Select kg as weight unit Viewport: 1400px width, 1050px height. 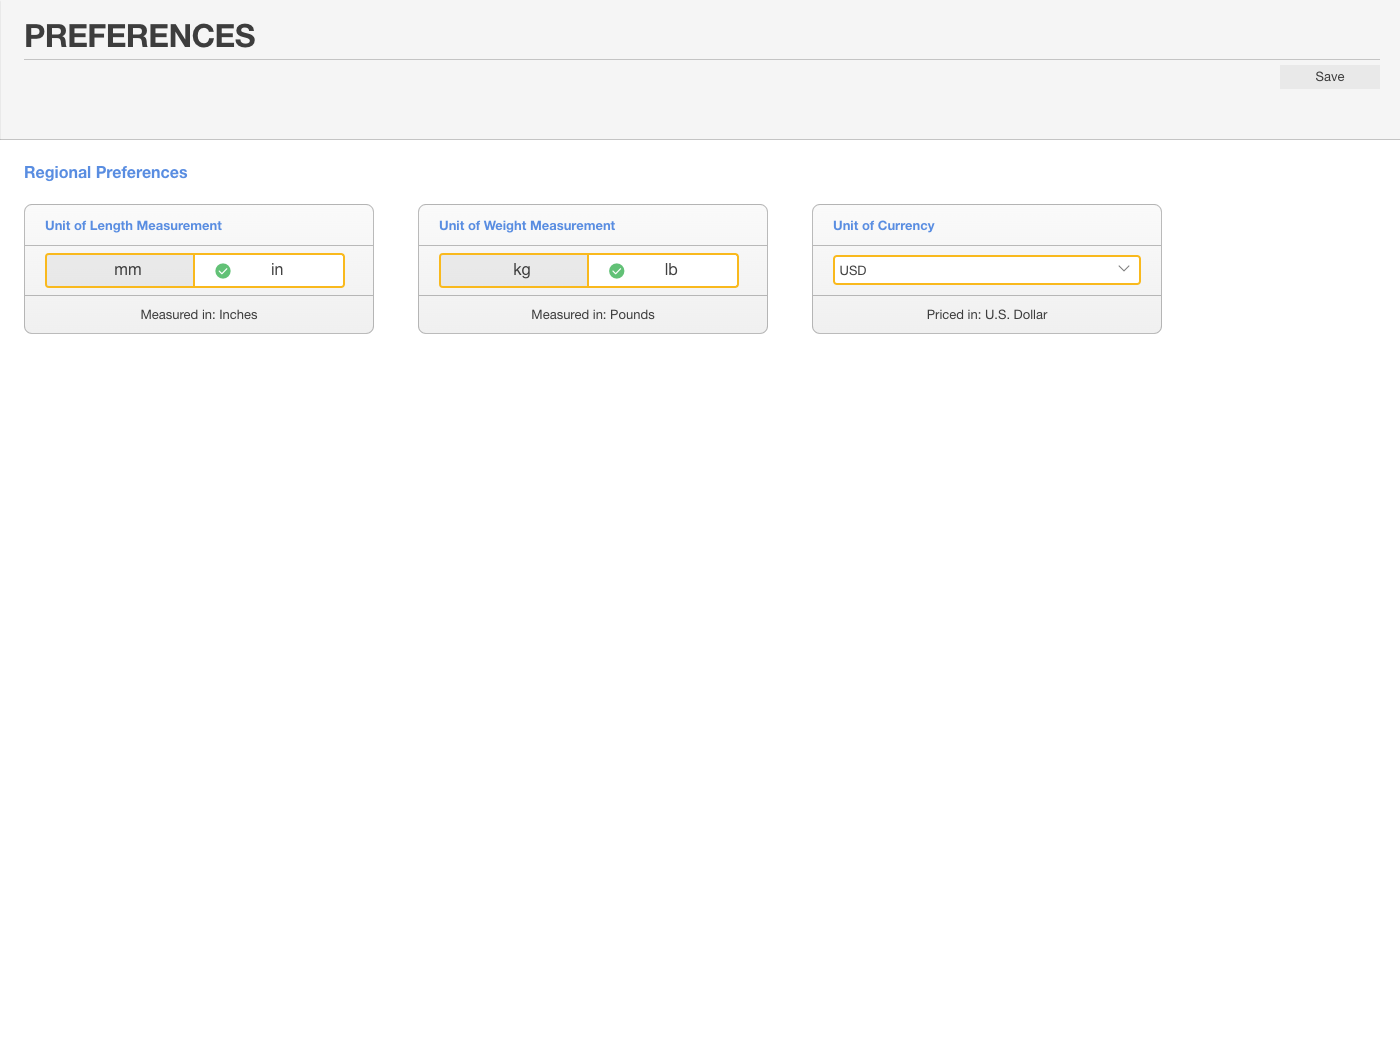click(514, 270)
